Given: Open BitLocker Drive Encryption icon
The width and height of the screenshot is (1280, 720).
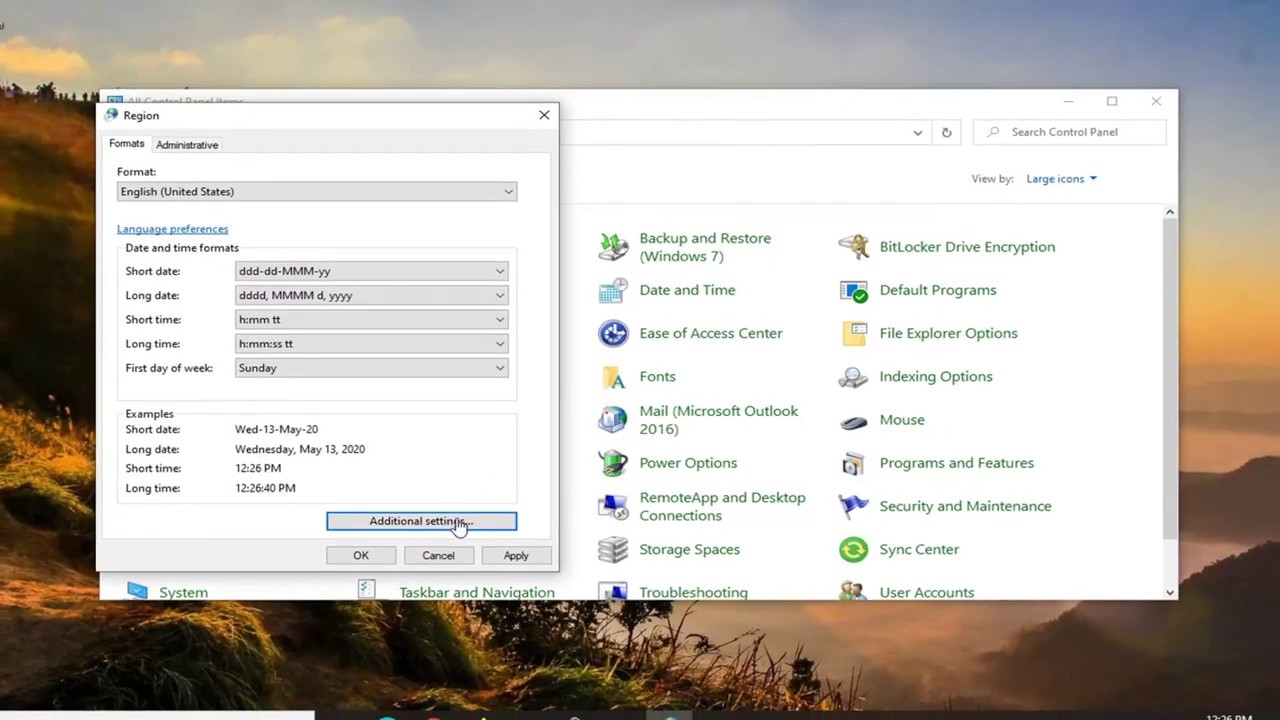Looking at the screenshot, I should pyautogui.click(x=853, y=247).
